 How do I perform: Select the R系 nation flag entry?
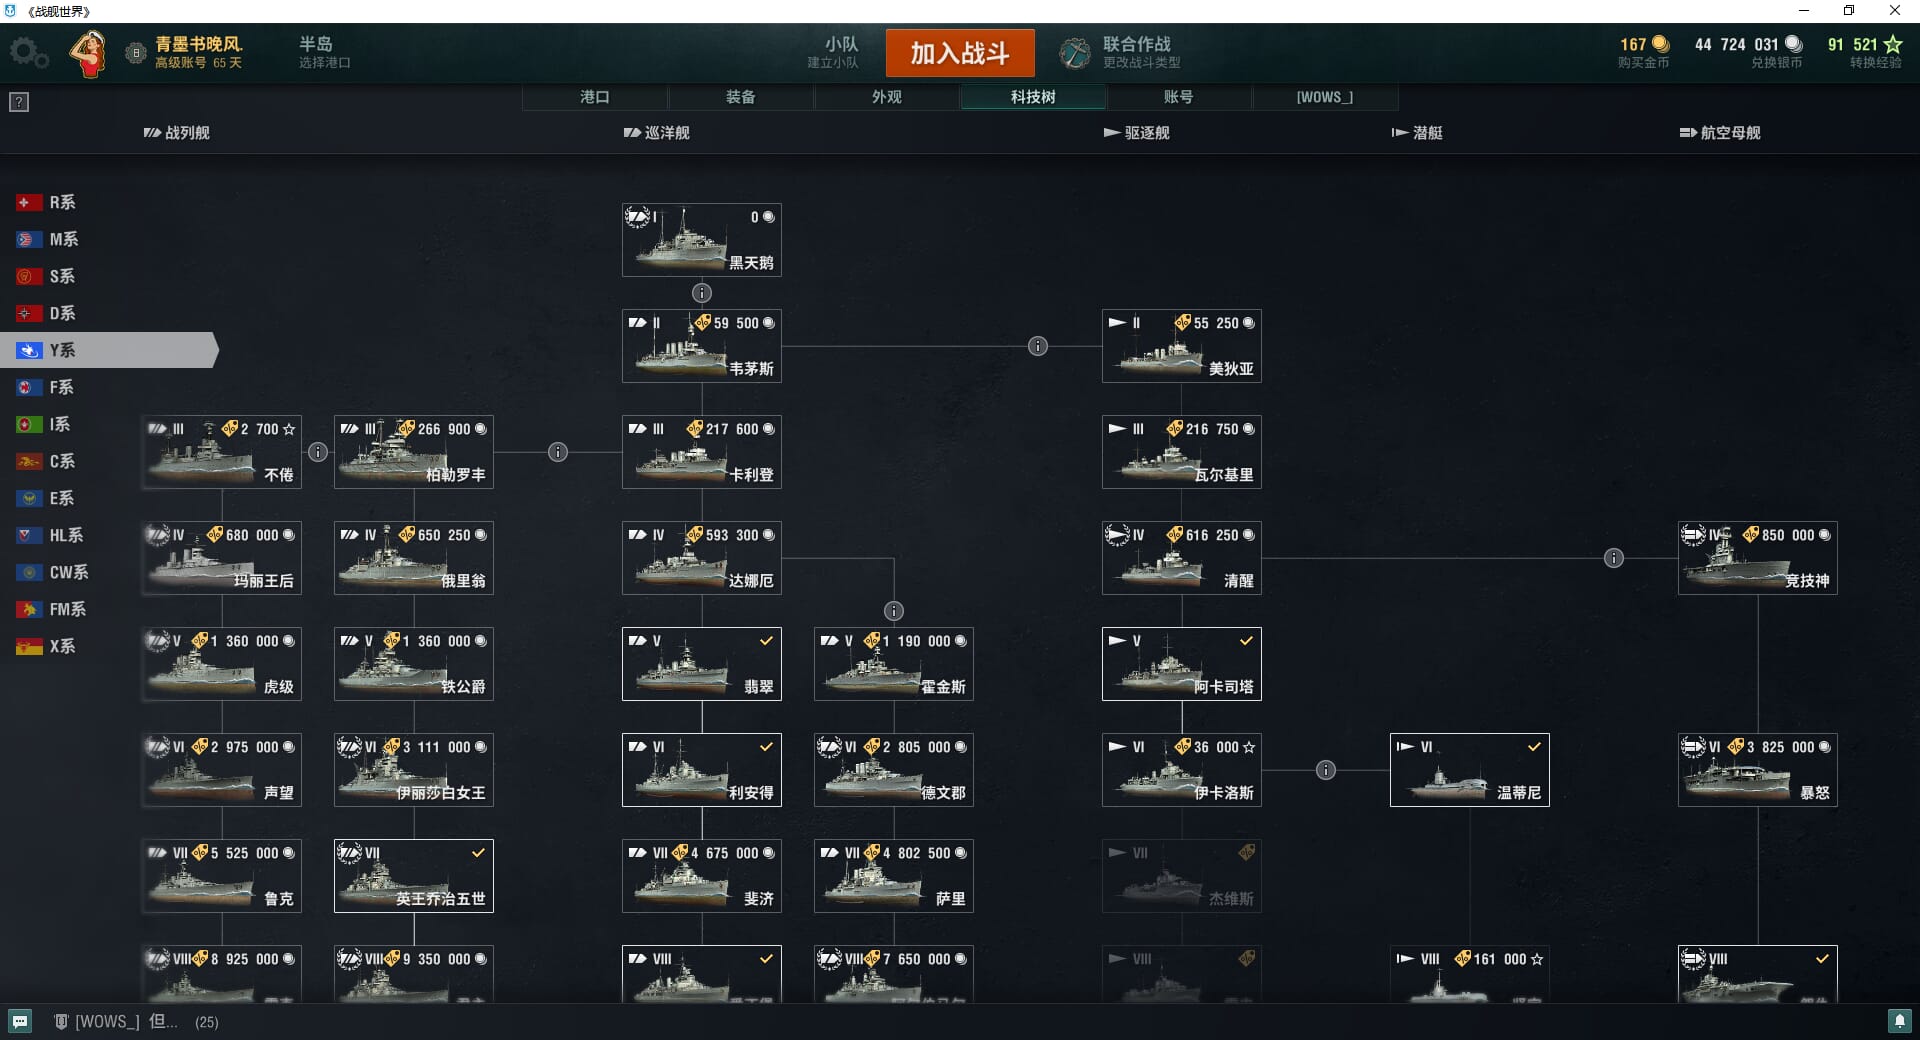[46, 202]
